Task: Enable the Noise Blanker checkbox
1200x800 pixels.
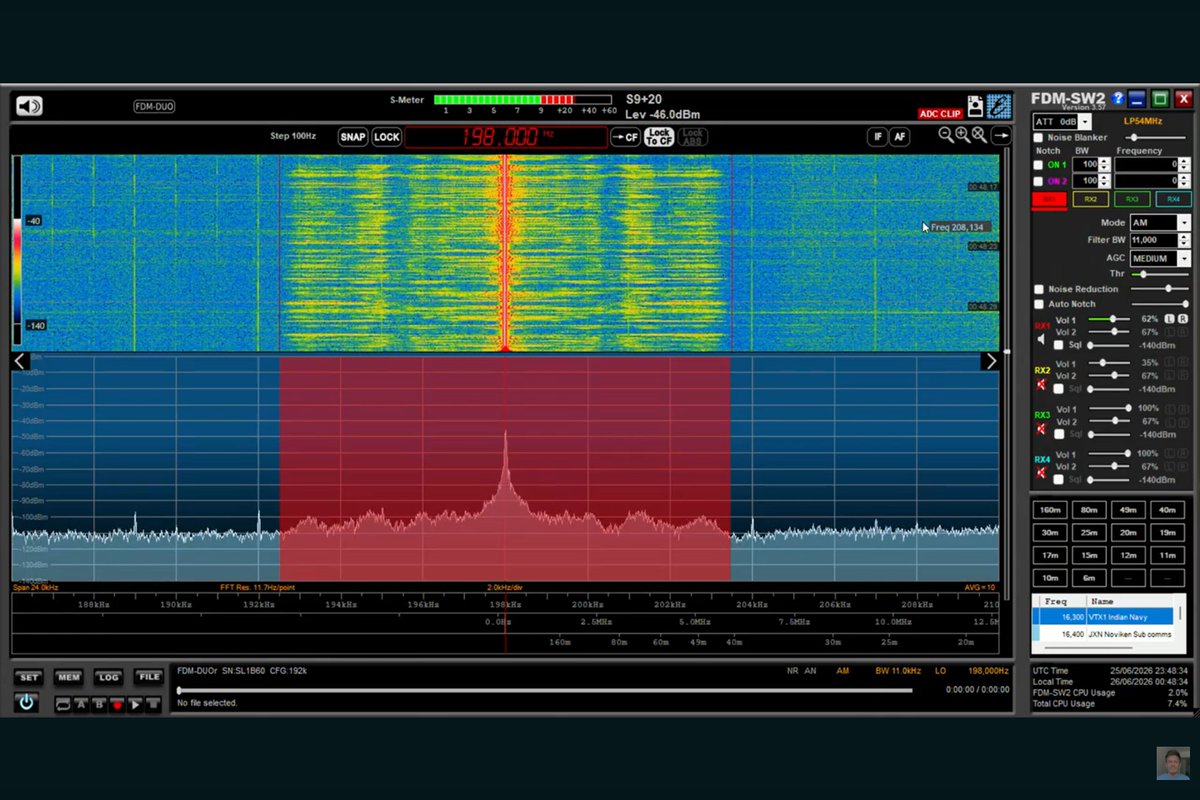Action: point(1038,137)
